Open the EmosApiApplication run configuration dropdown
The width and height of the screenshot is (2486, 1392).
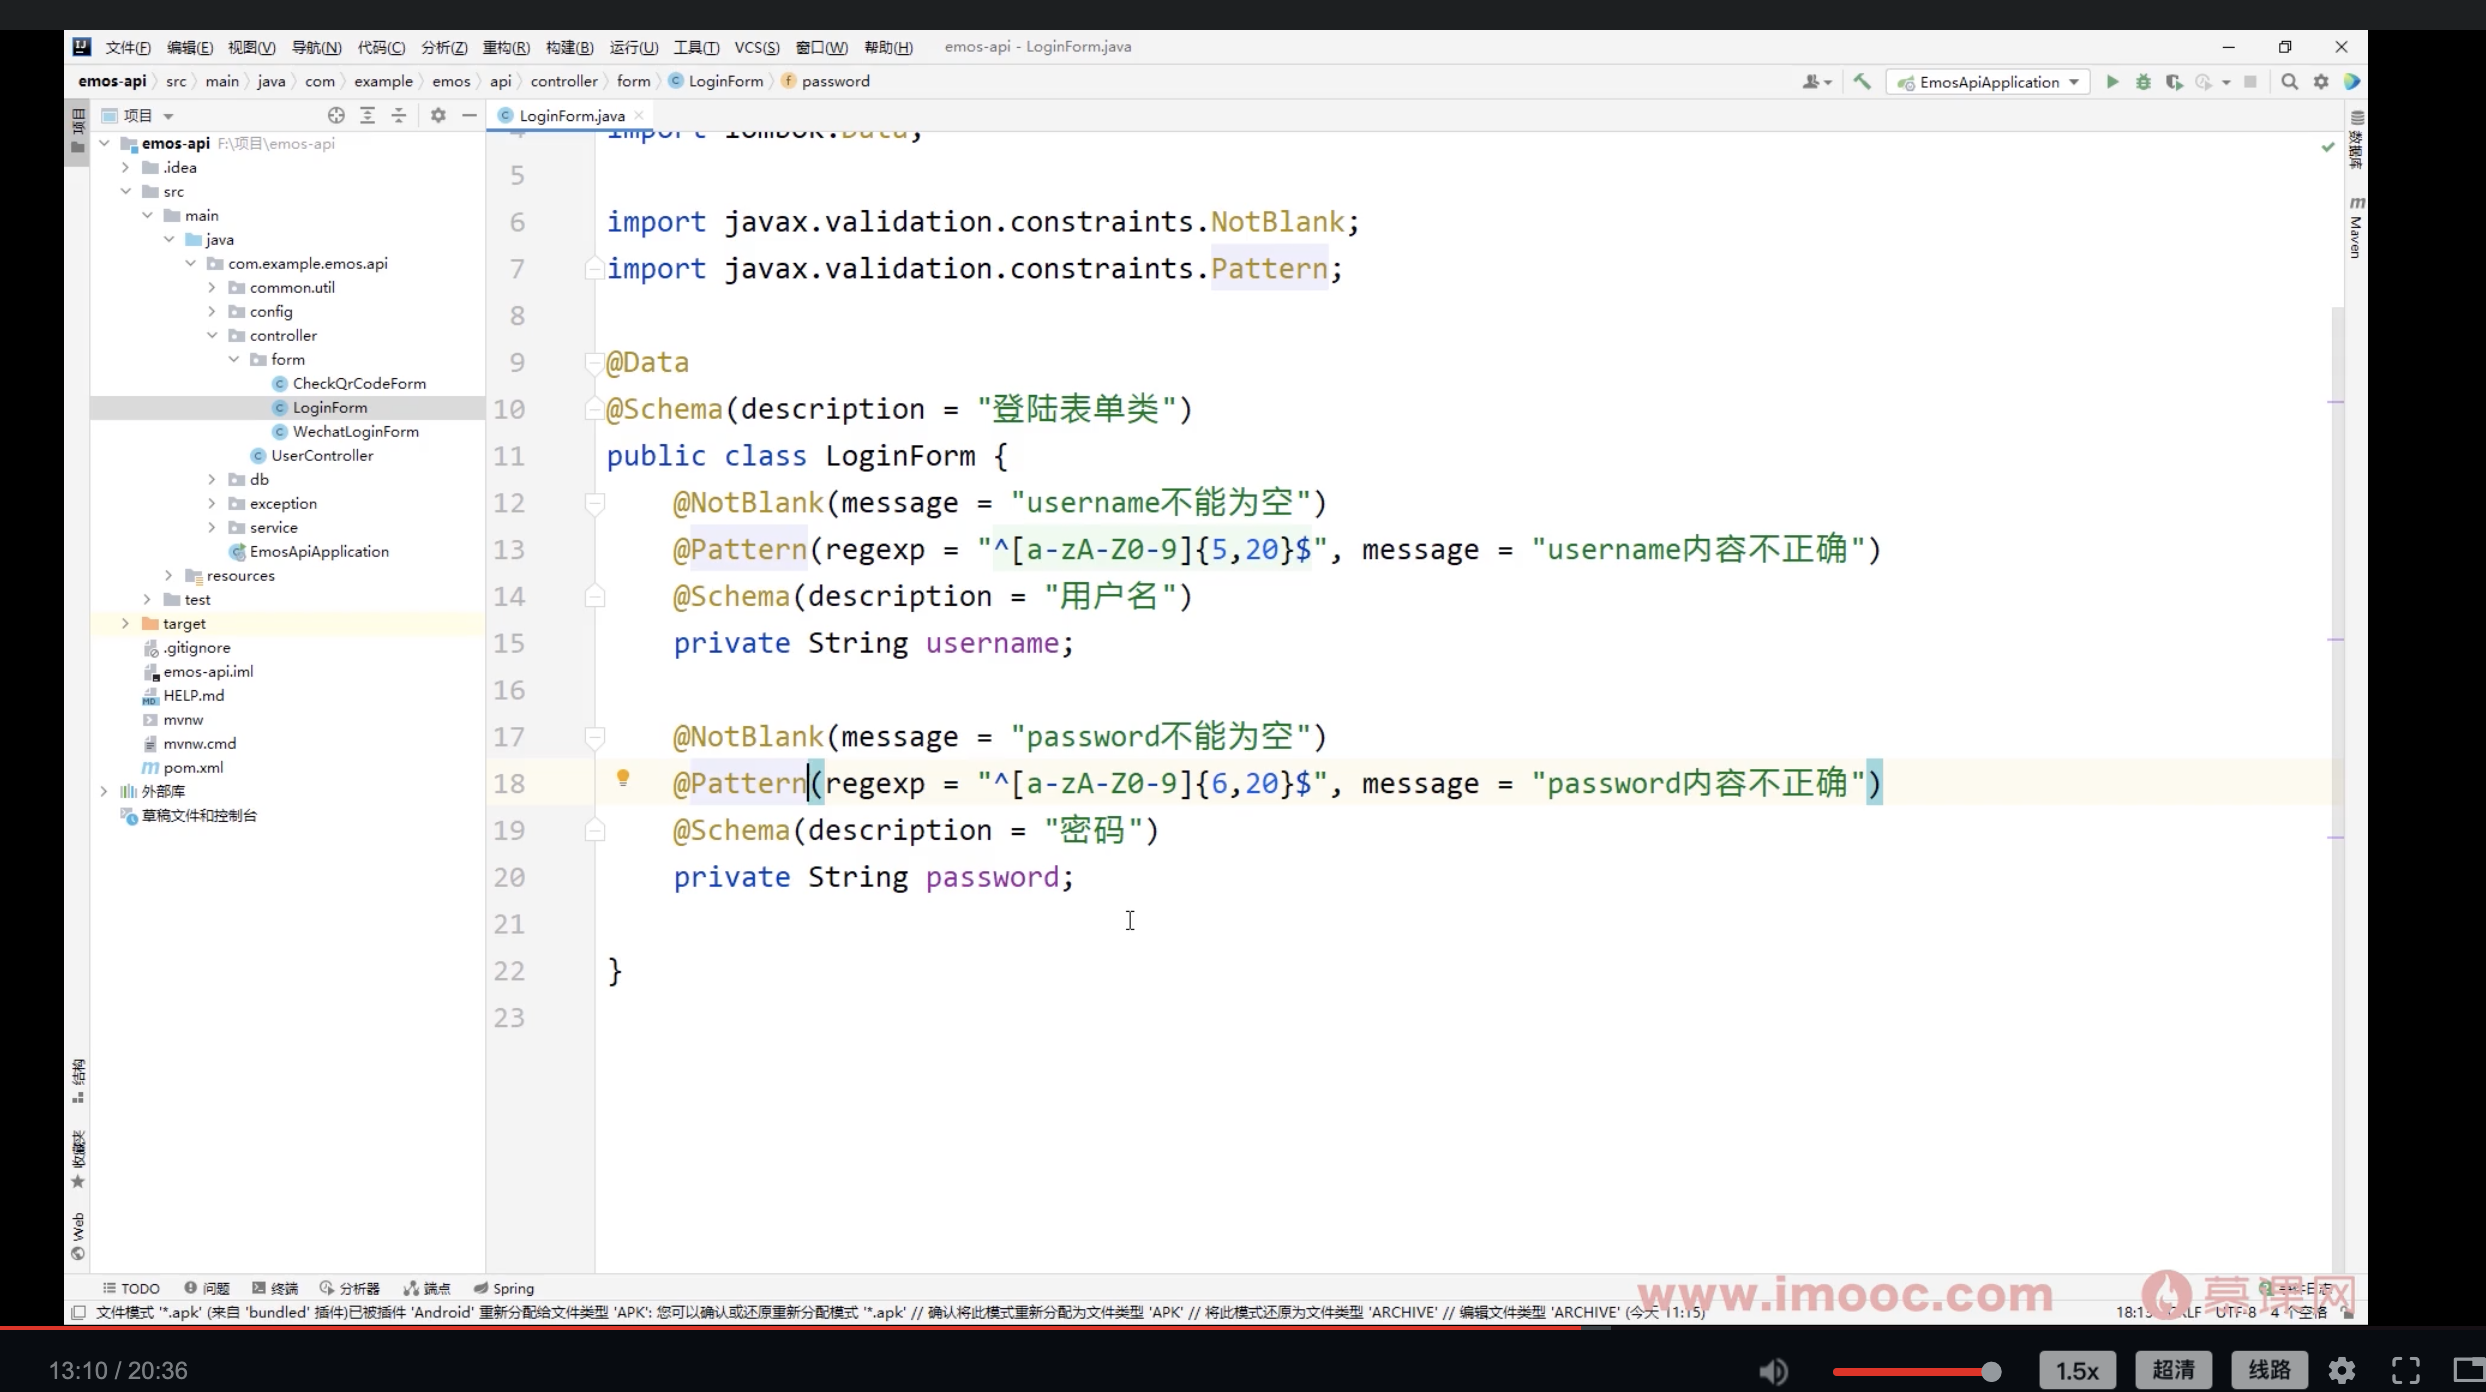(x=1989, y=82)
